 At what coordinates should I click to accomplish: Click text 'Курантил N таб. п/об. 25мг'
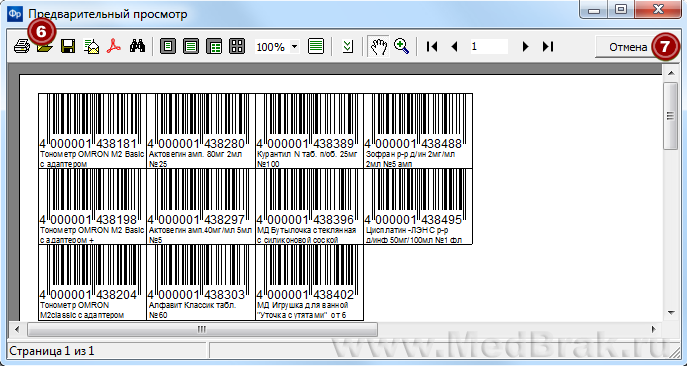(308, 154)
